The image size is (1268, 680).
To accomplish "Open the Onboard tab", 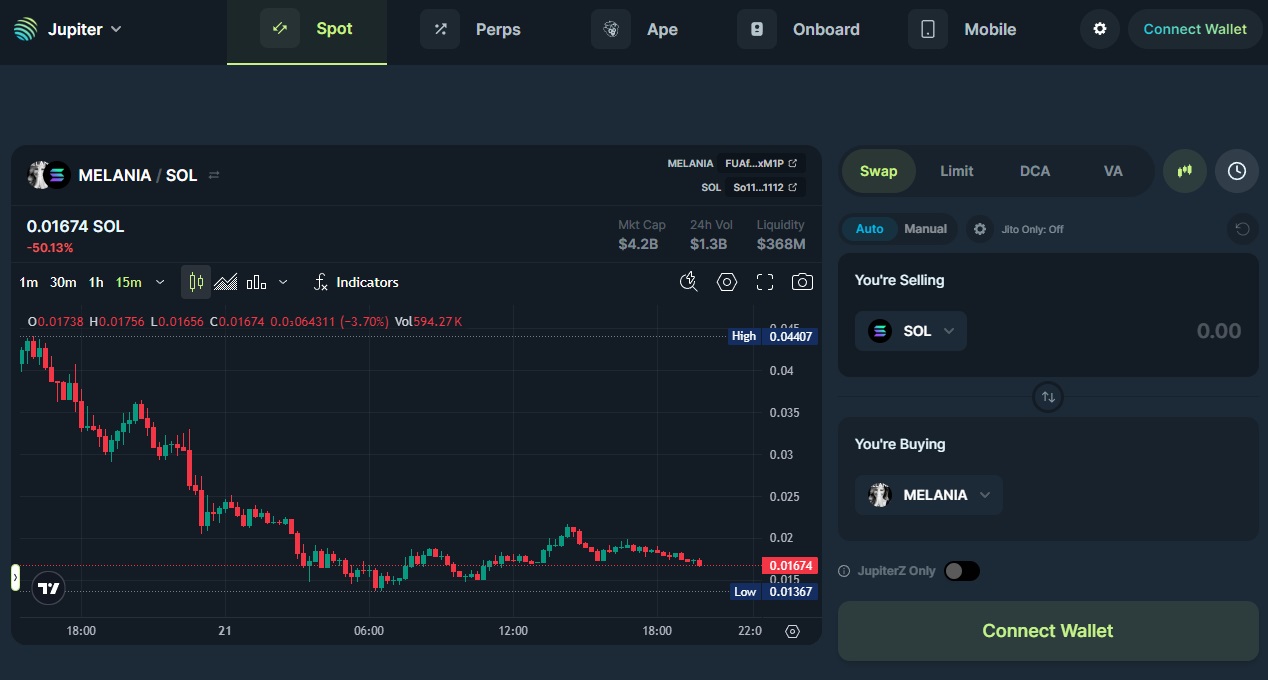I will [x=799, y=29].
